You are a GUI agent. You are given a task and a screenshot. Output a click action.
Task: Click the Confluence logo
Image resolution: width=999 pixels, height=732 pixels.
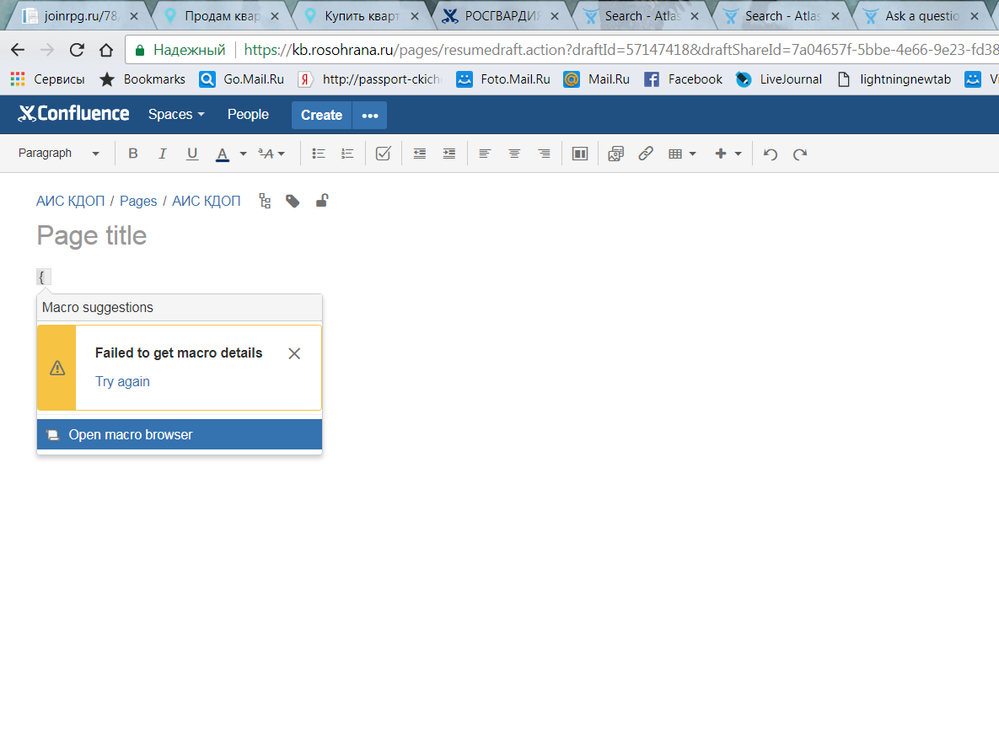click(x=74, y=114)
